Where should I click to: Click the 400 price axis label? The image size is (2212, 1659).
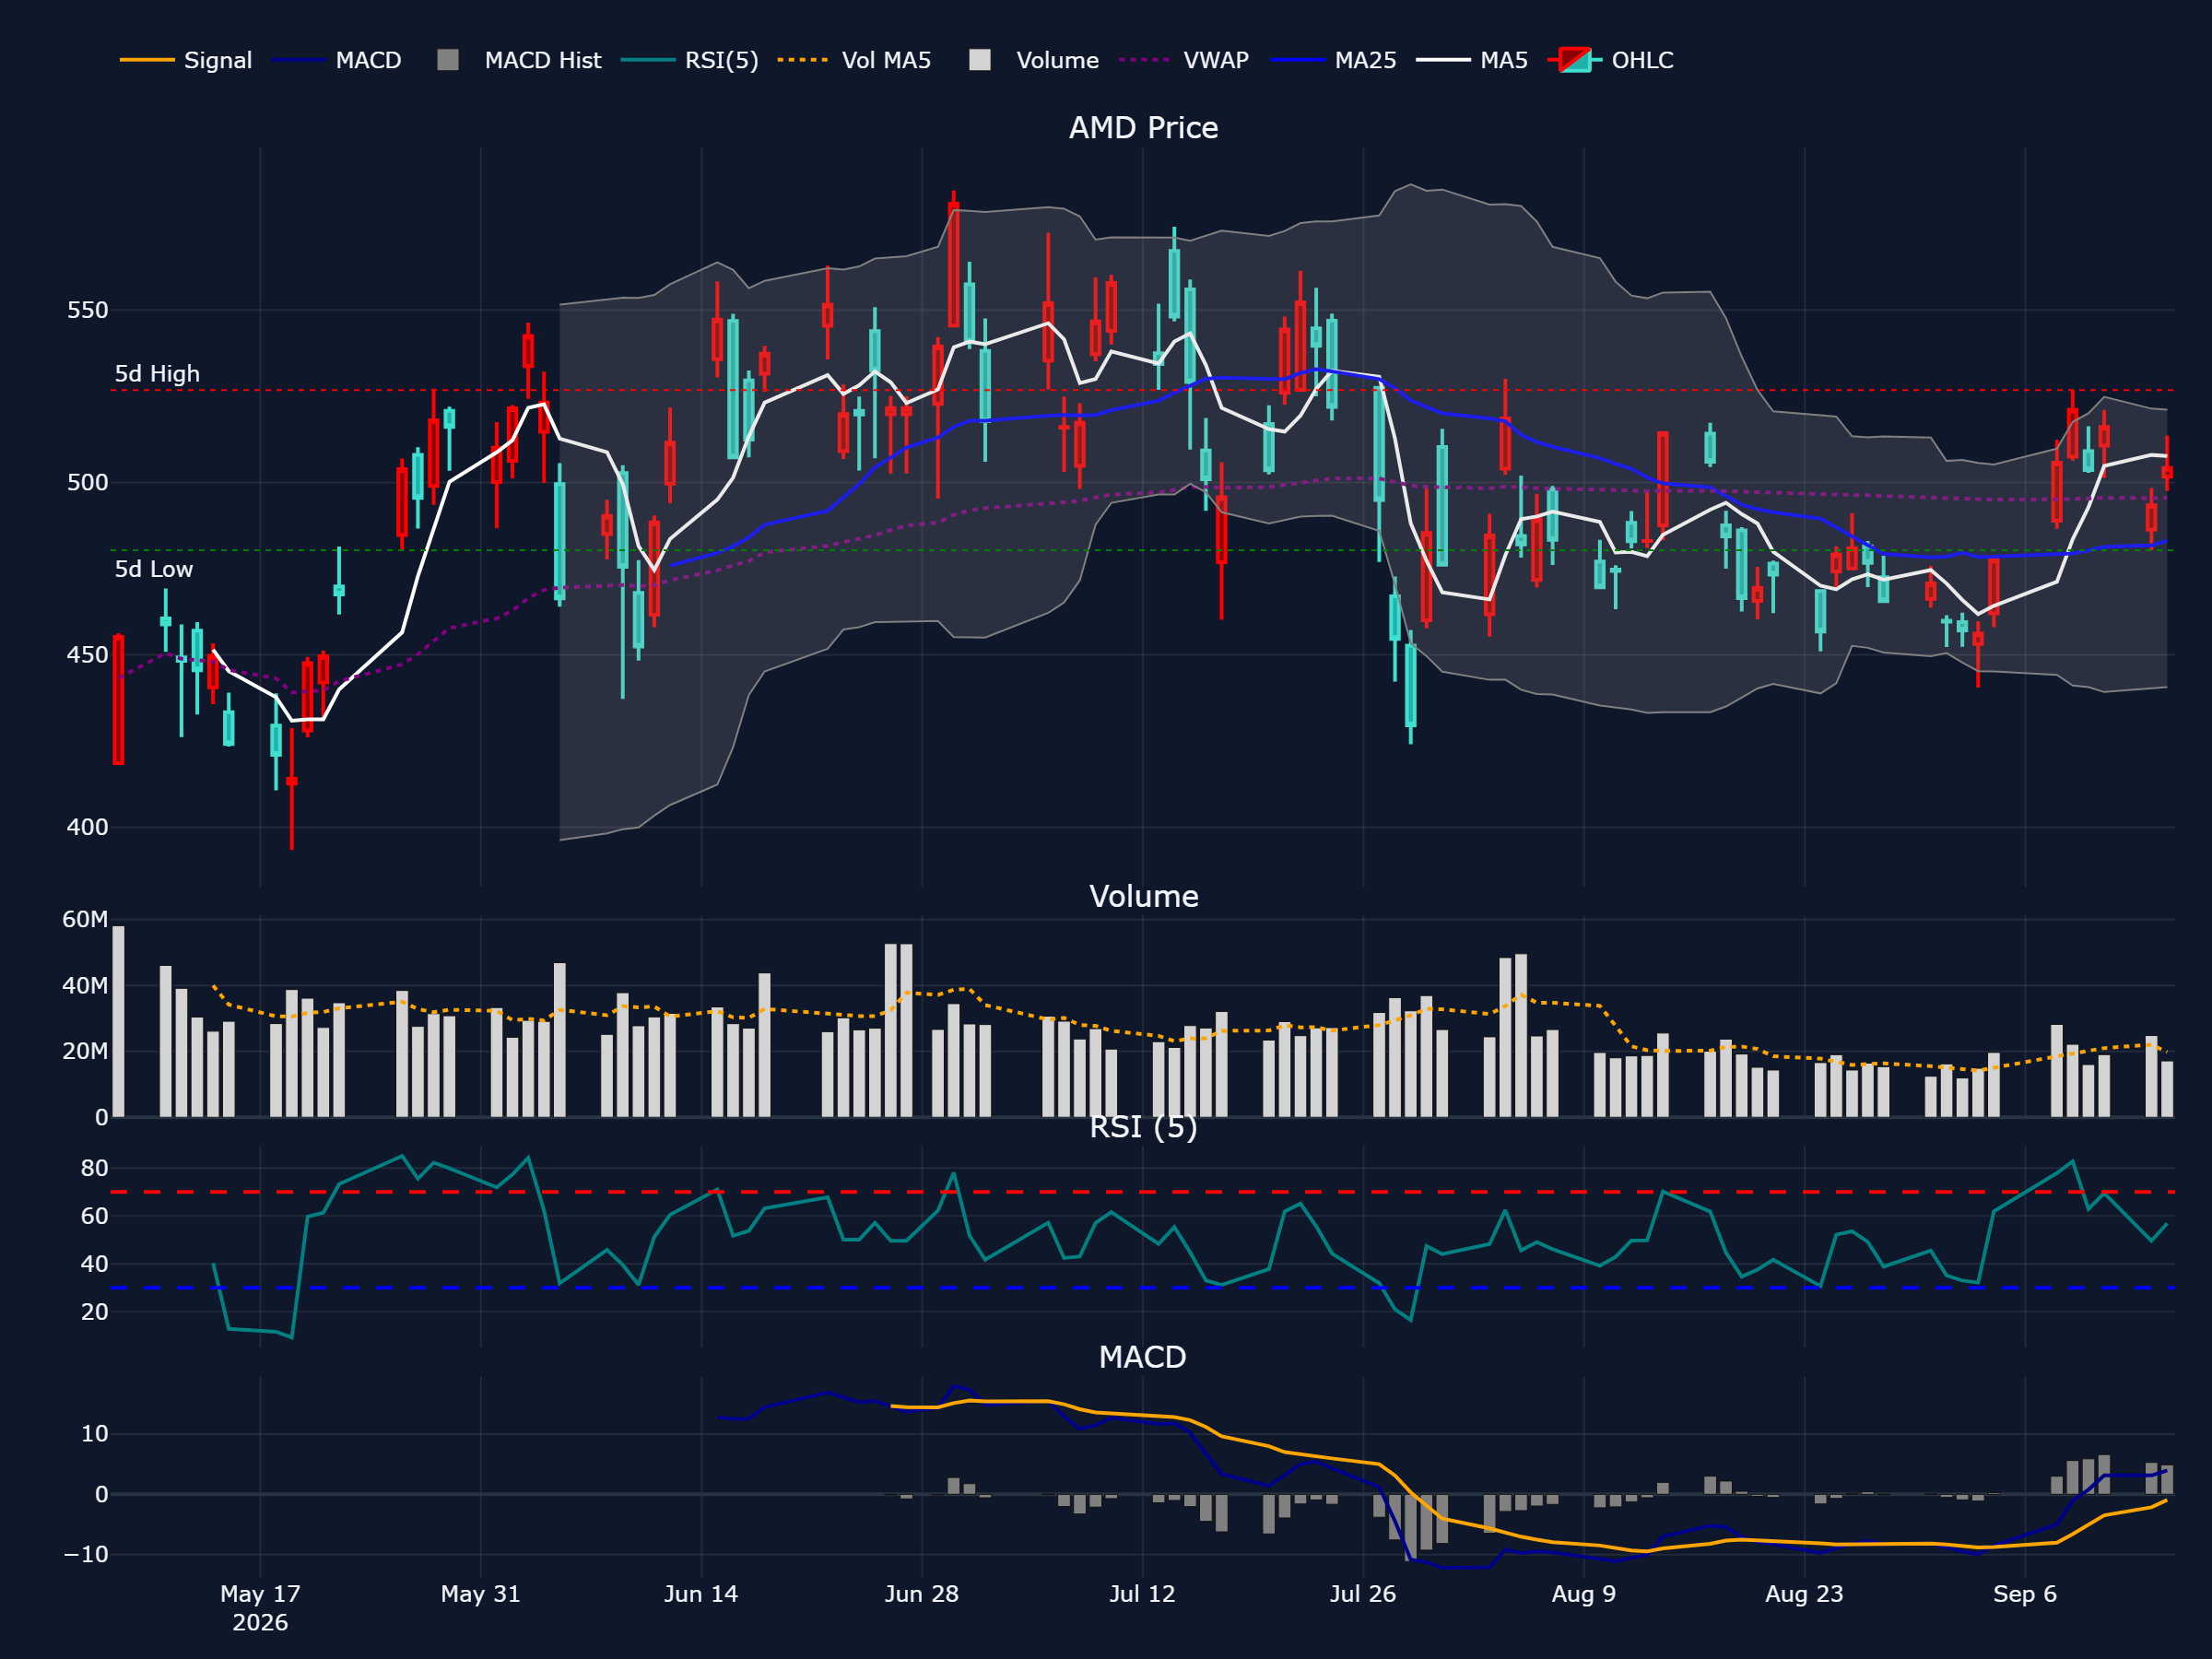[87, 827]
